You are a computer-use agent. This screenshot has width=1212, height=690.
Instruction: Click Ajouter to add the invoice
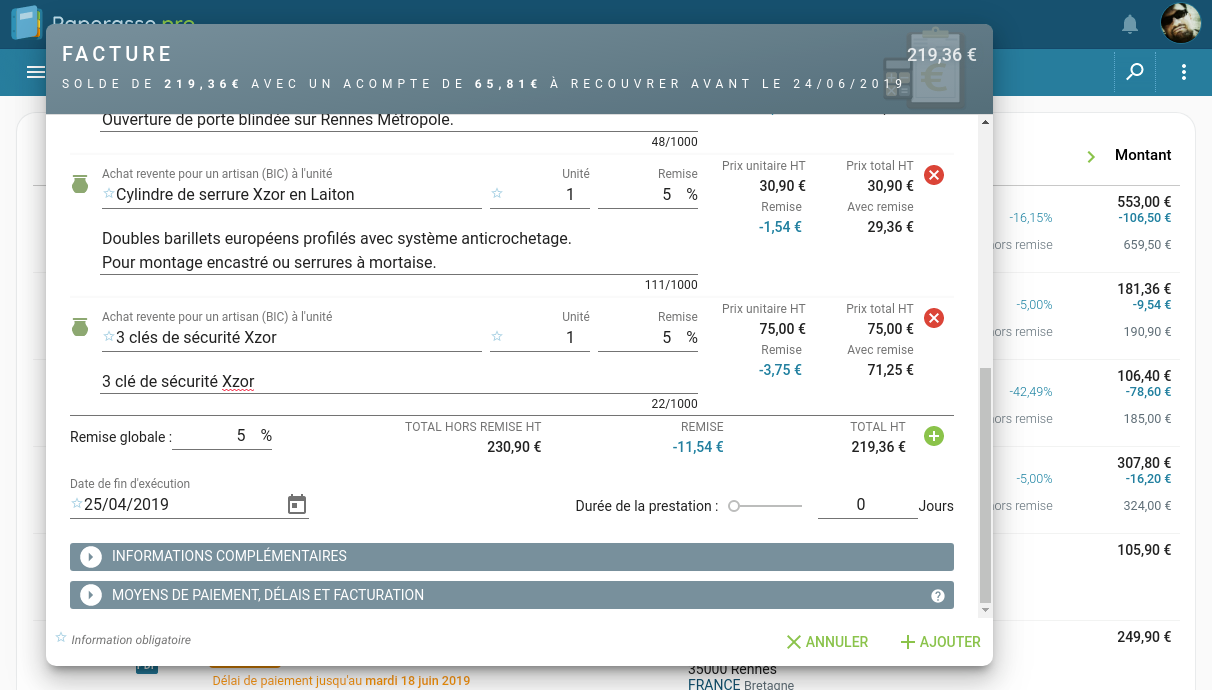(940, 642)
